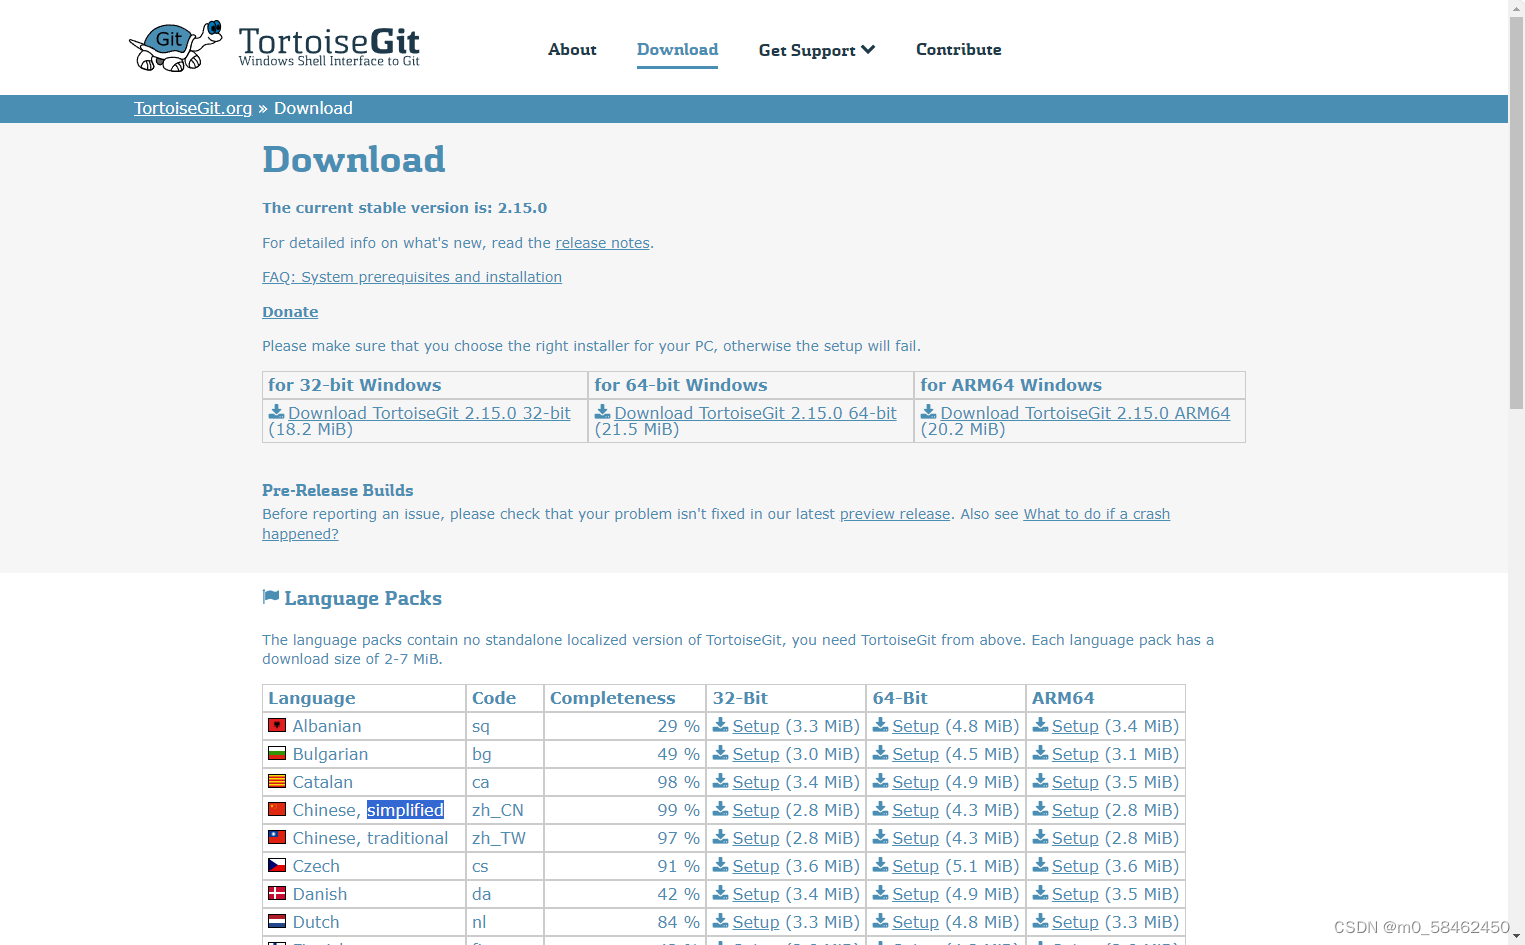The height and width of the screenshot is (945, 1525).
Task: Click download icon for Danish 64-Bit setup
Action: [881, 893]
